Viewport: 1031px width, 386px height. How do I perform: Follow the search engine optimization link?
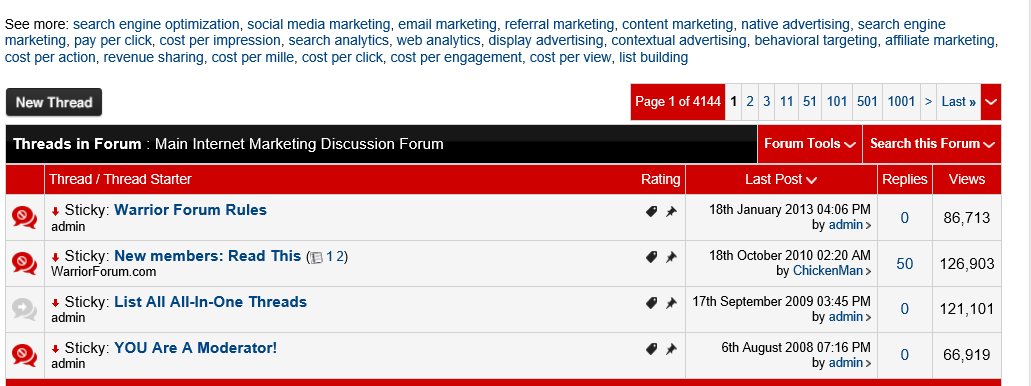tap(156, 24)
